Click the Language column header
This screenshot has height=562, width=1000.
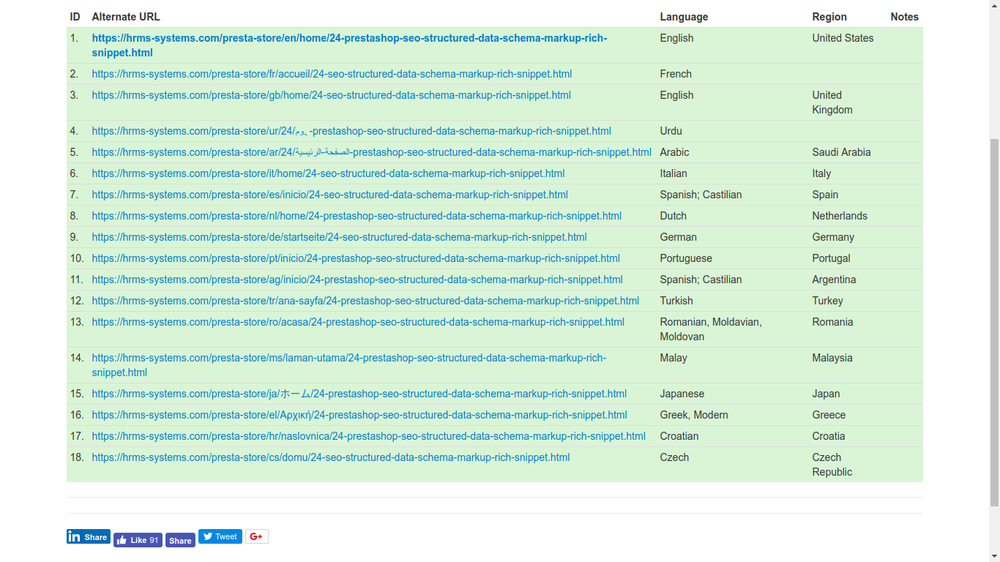[684, 17]
